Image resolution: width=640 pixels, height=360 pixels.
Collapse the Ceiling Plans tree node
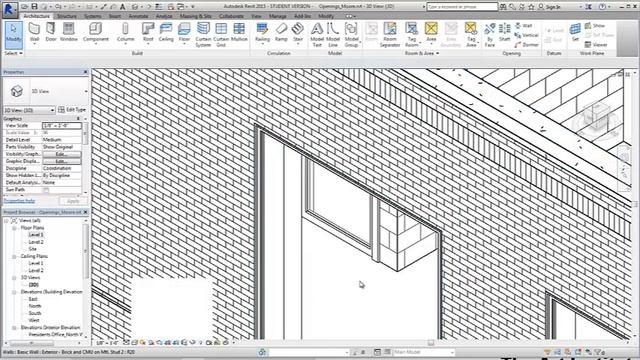(14, 256)
